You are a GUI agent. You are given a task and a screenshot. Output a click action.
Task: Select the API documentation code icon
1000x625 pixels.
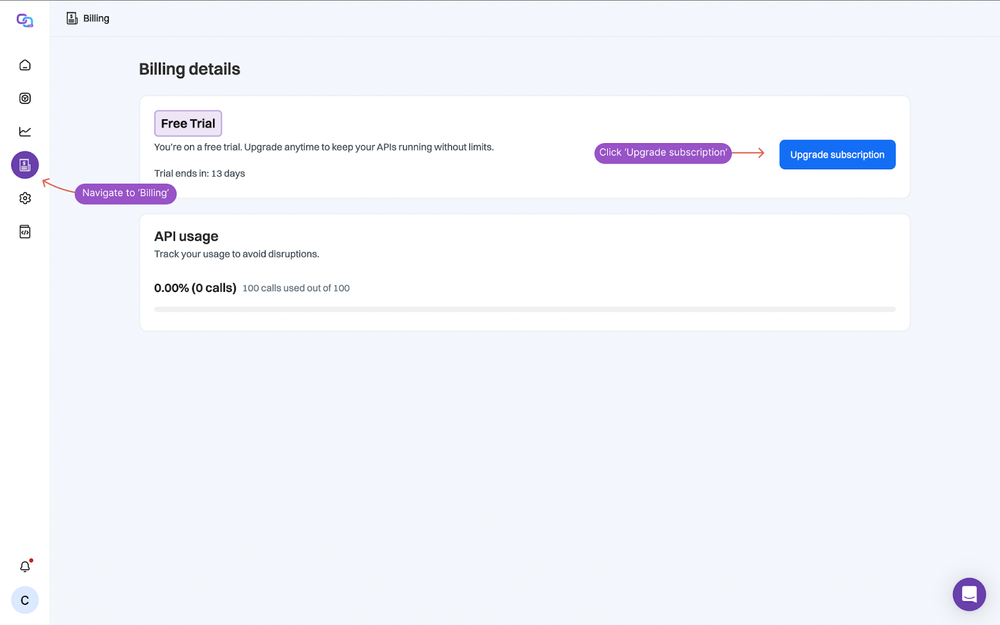click(x=24, y=231)
